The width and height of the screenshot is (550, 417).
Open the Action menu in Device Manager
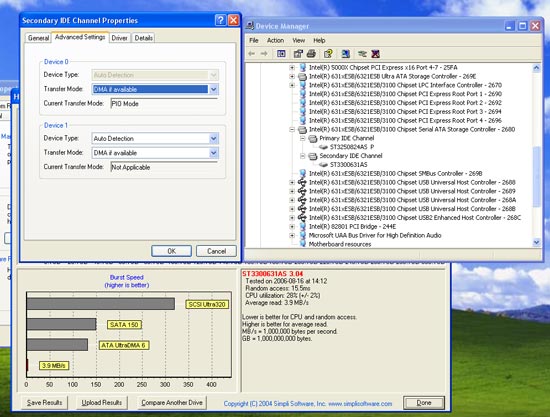click(275, 40)
